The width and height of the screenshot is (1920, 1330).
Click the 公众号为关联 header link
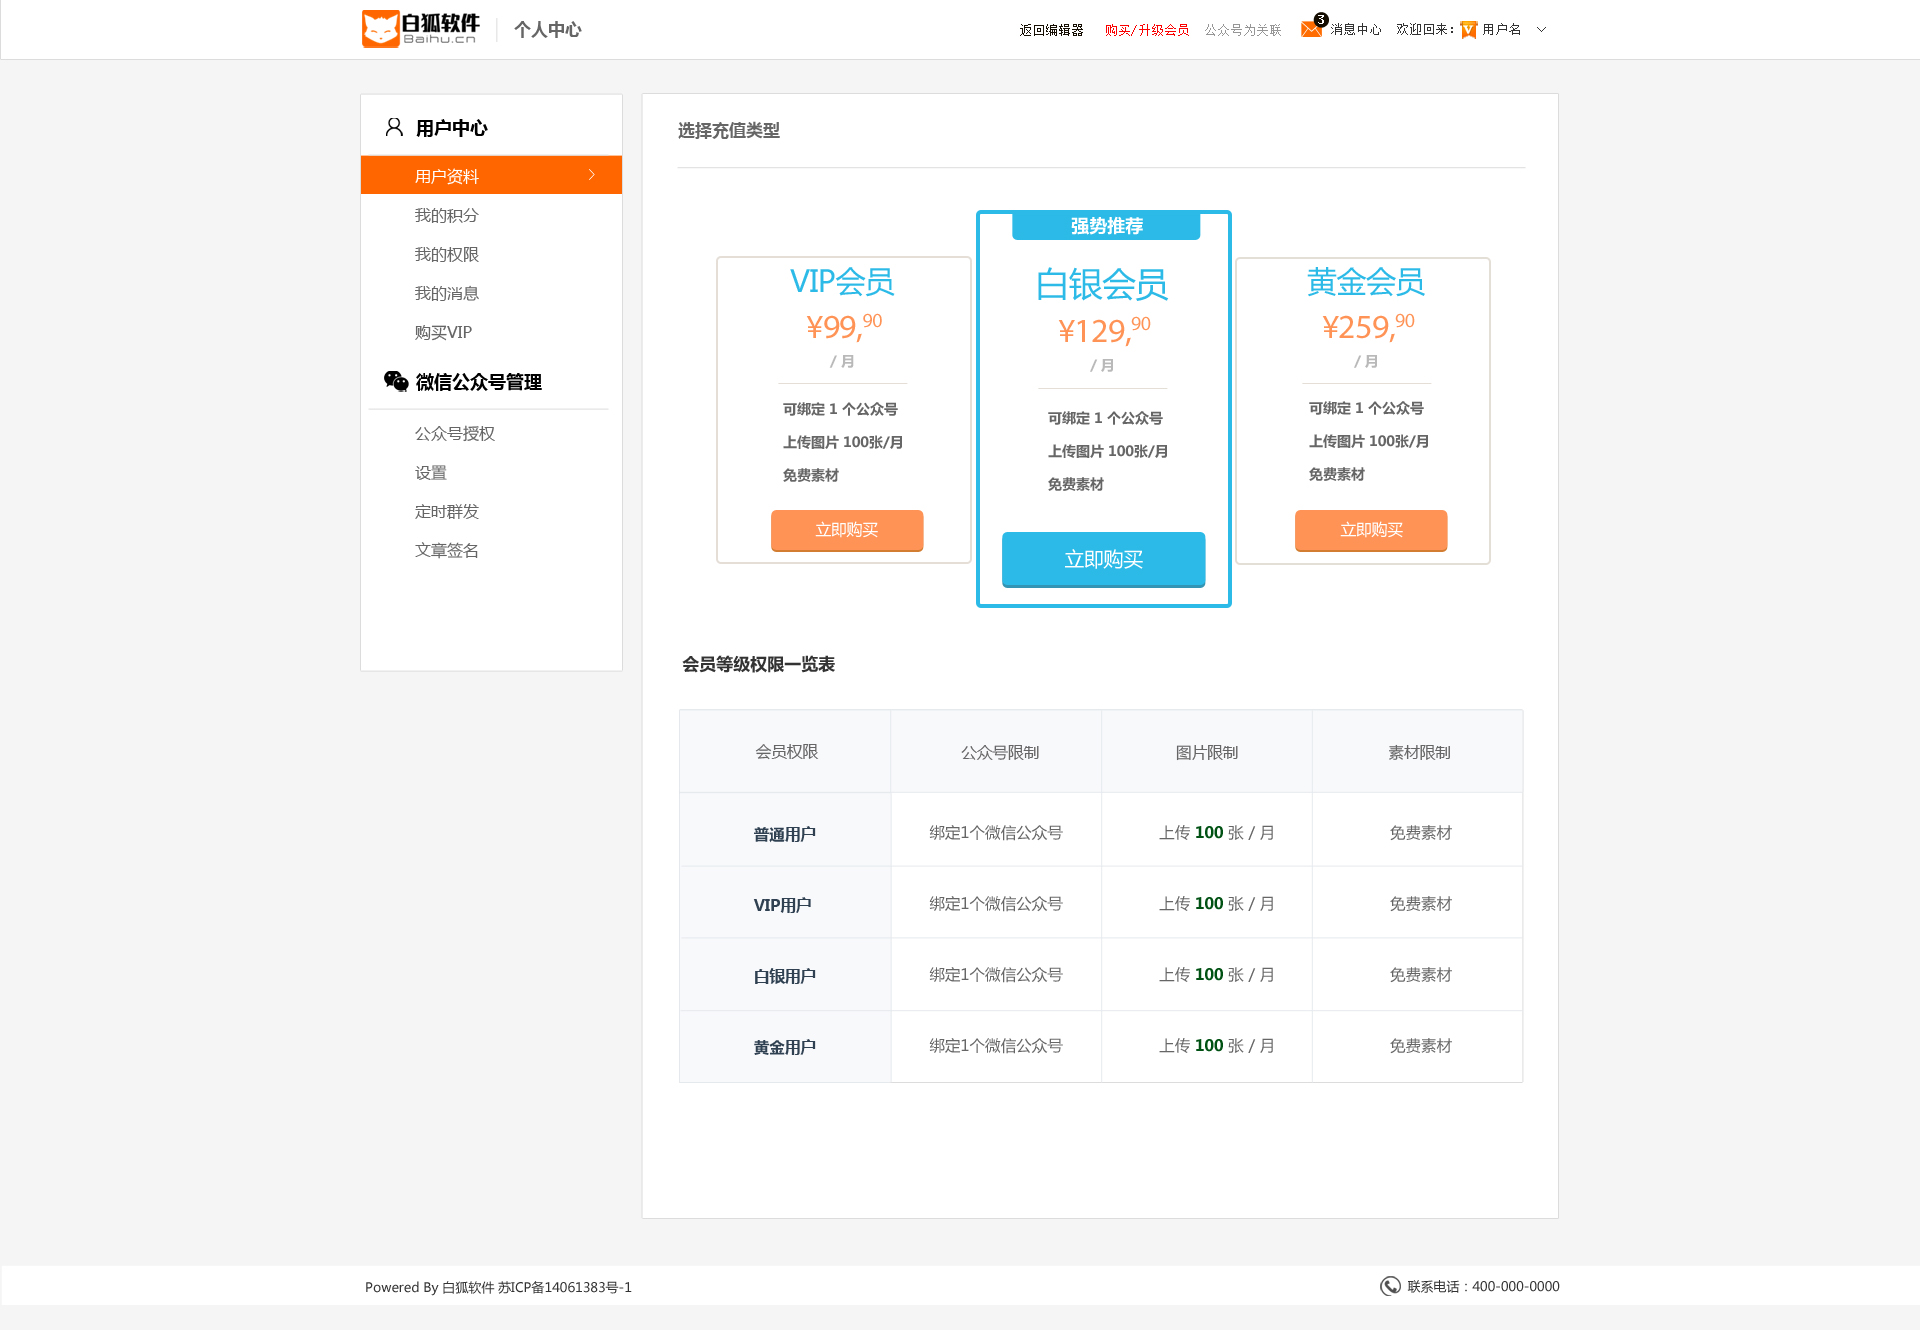[1243, 30]
